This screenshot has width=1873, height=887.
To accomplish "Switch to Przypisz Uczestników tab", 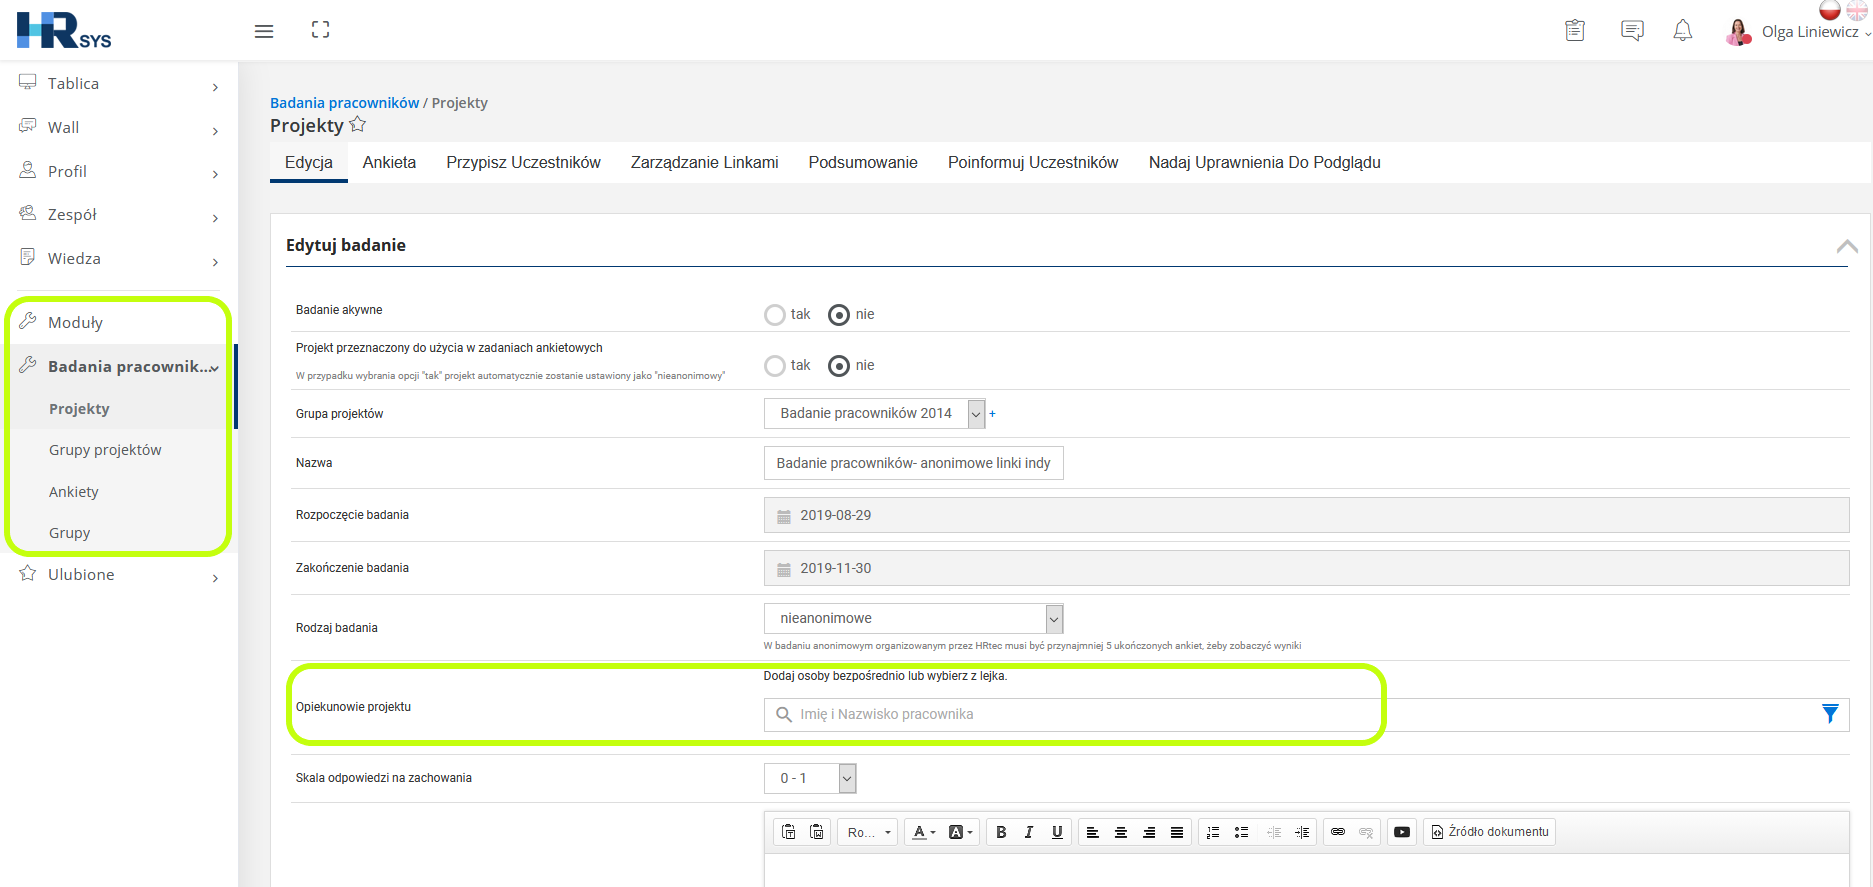I will pyautogui.click(x=523, y=162).
